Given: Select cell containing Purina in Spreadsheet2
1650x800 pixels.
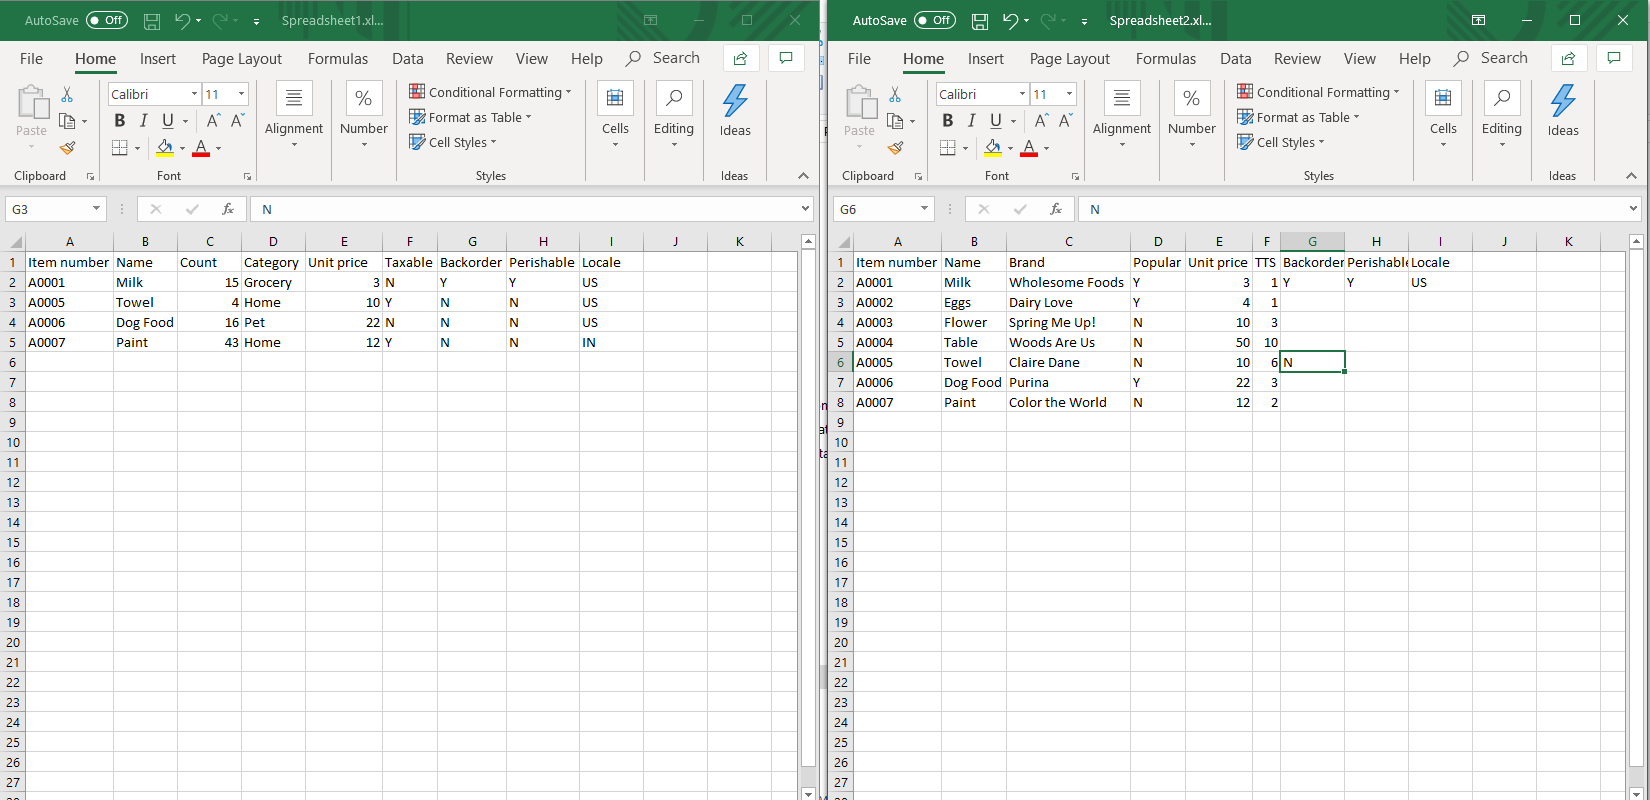Looking at the screenshot, I should pyautogui.click(x=1067, y=382).
